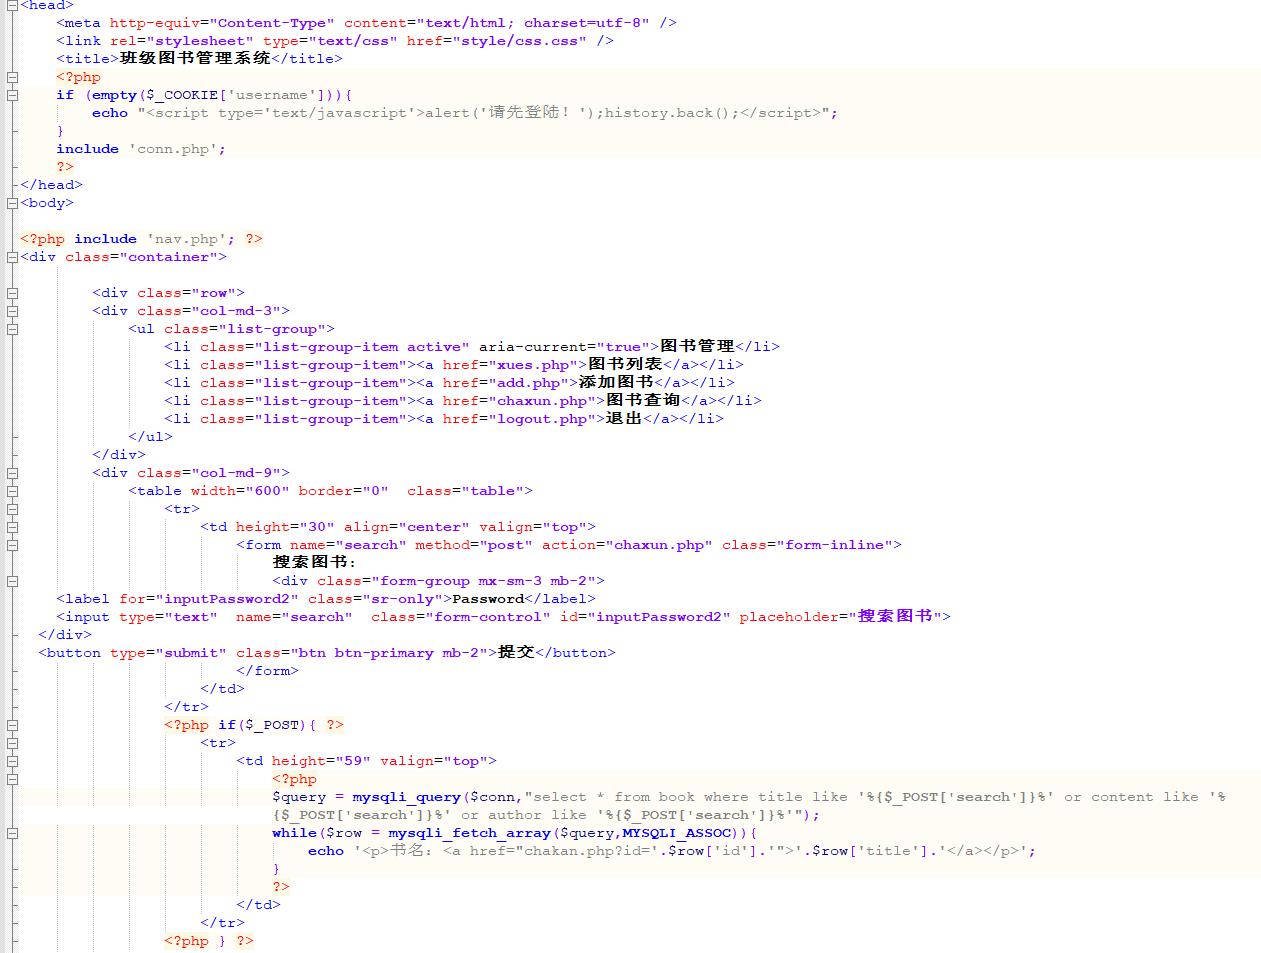Screen dimensions: 1261x953
Task: Collapse the div class="col-md-3" fold marker
Action: [12, 311]
